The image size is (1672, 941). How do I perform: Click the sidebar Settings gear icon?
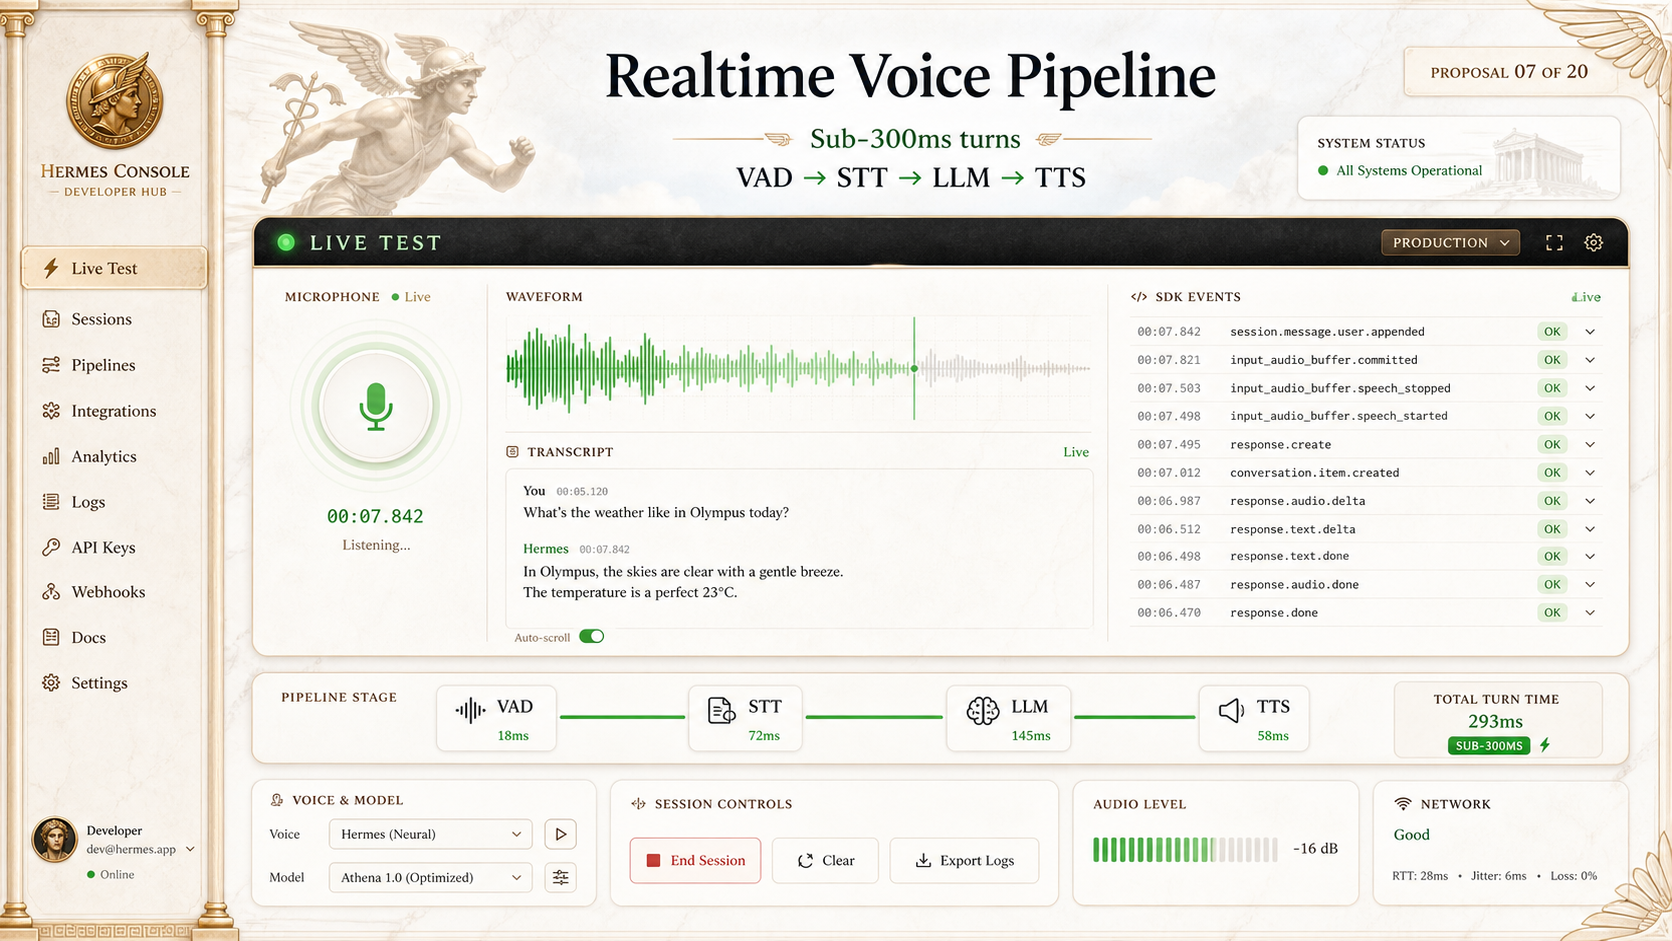click(x=51, y=683)
